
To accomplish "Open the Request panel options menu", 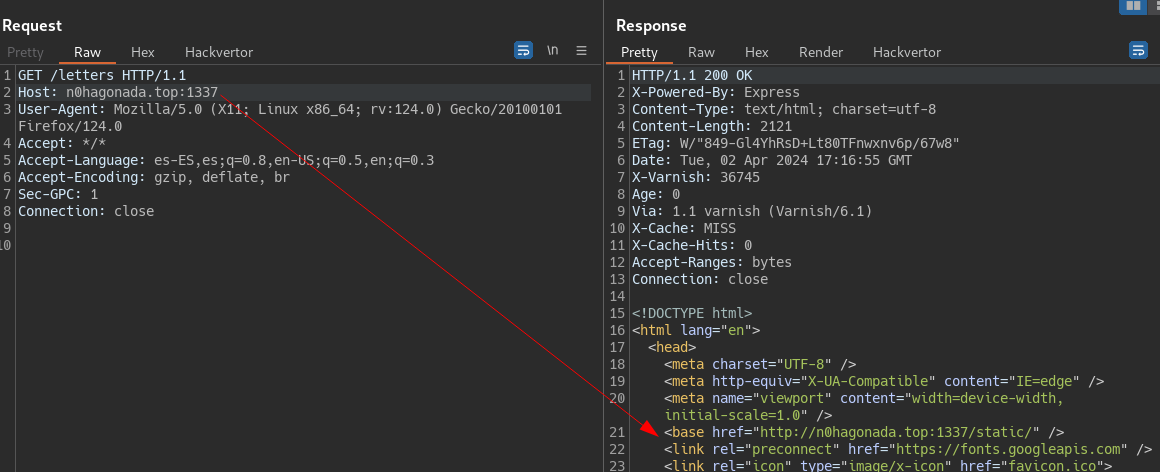I will (x=581, y=51).
